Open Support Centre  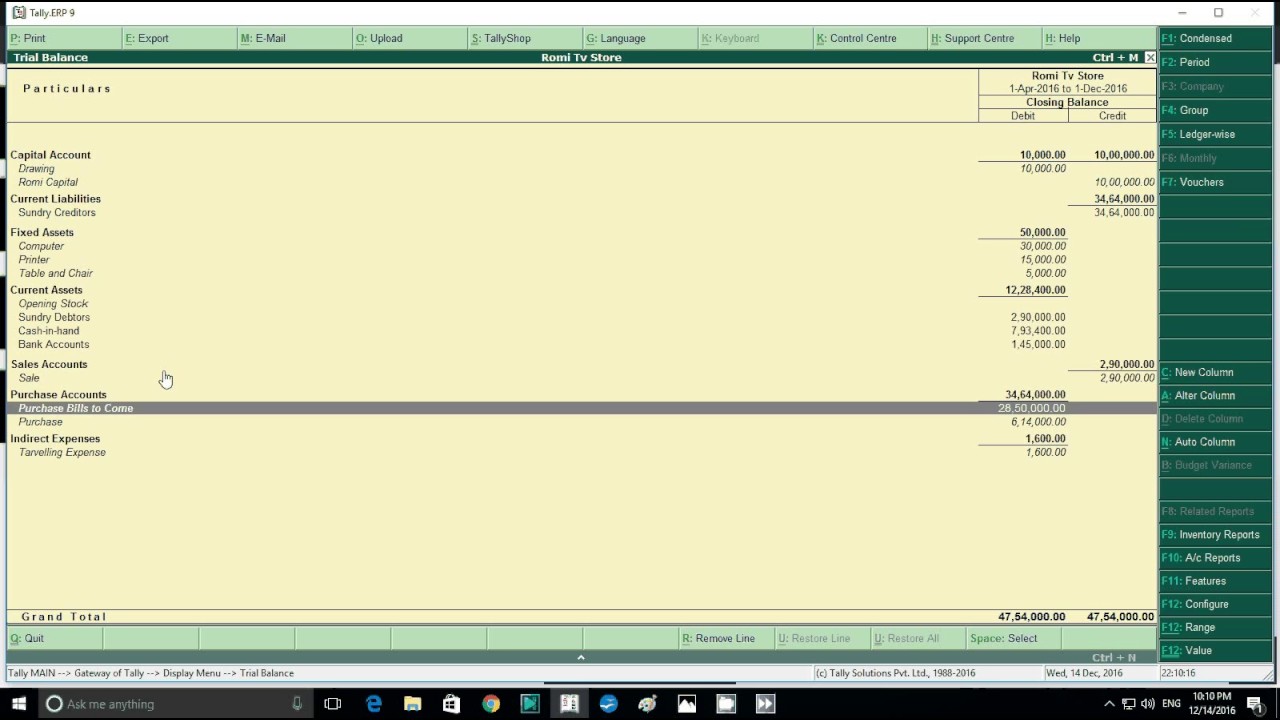(x=984, y=38)
